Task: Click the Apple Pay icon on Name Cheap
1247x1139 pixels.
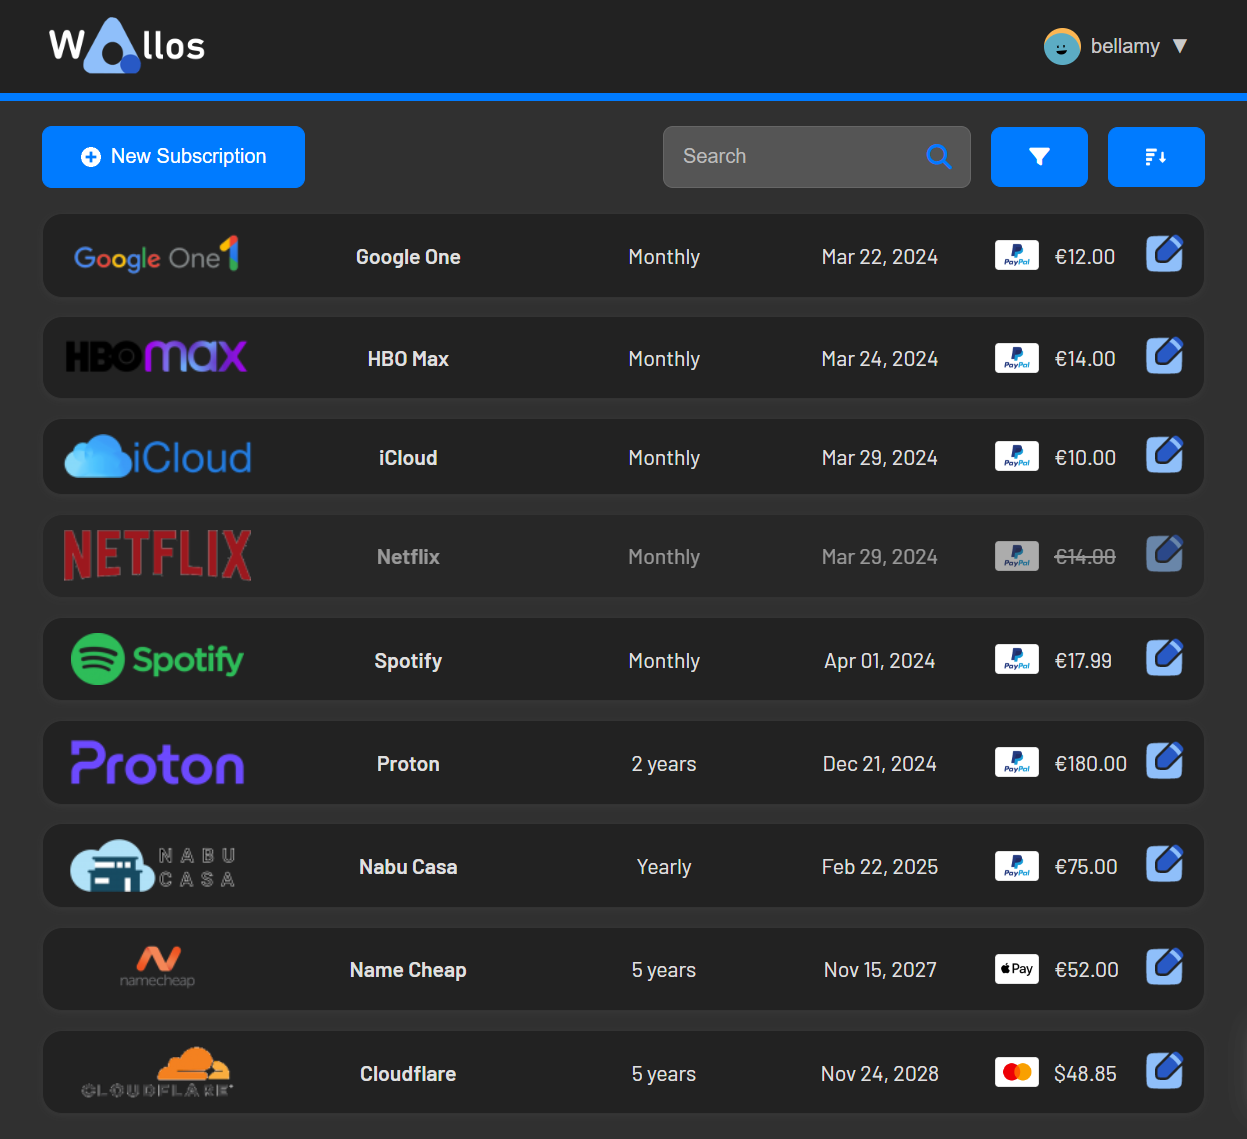Action: tap(1016, 968)
